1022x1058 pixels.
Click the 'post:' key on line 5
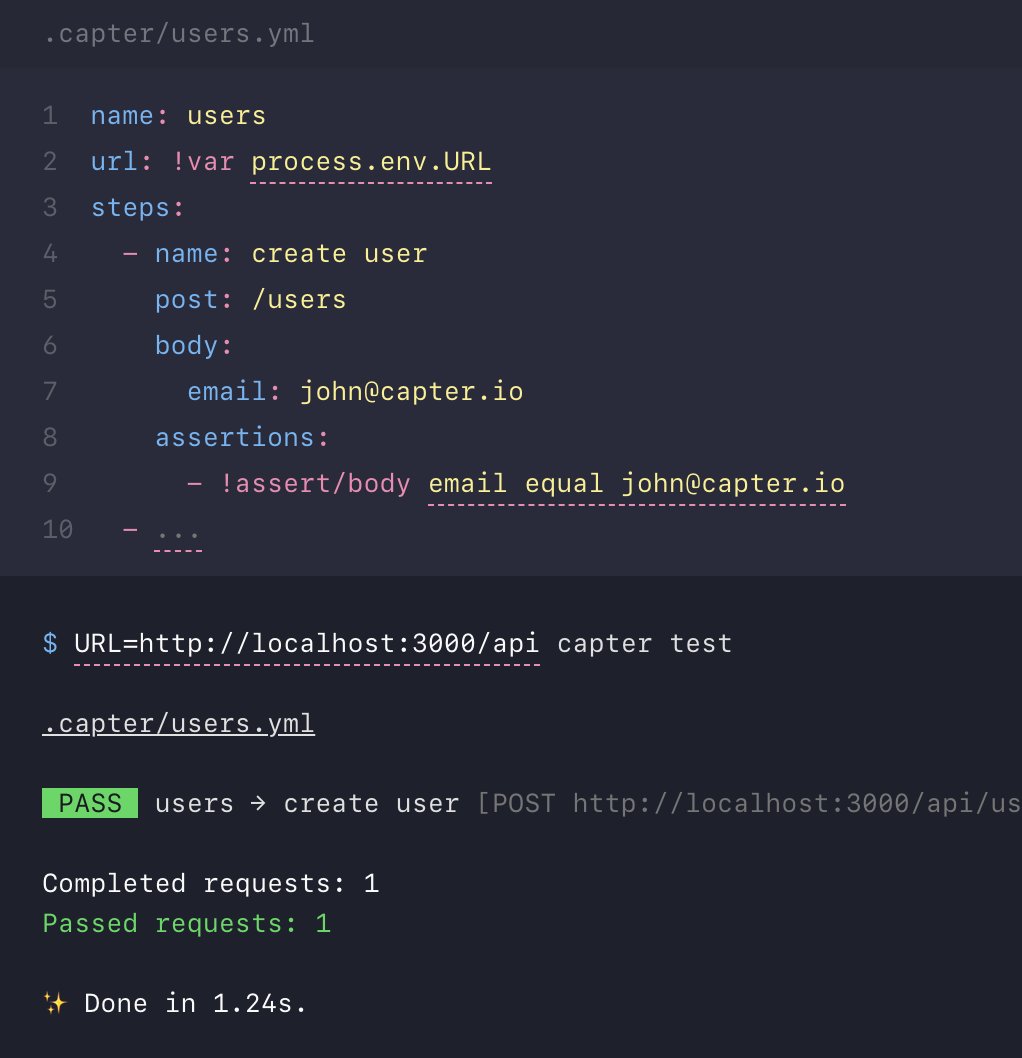[x=194, y=300]
